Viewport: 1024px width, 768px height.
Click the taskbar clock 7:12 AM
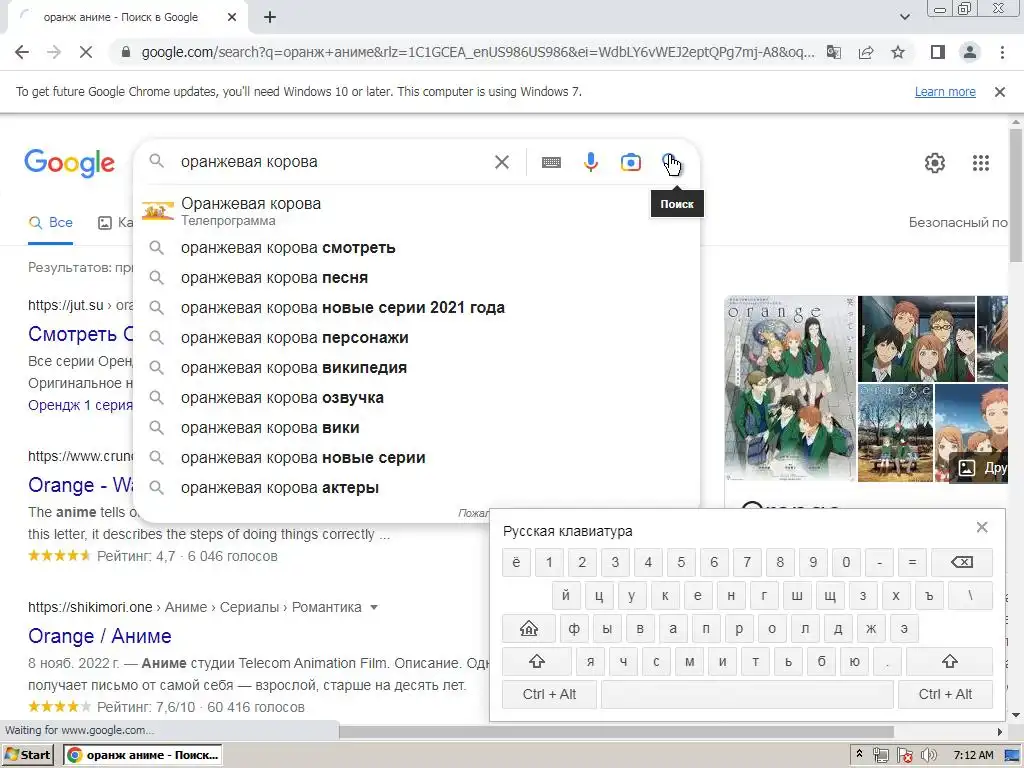(x=973, y=756)
